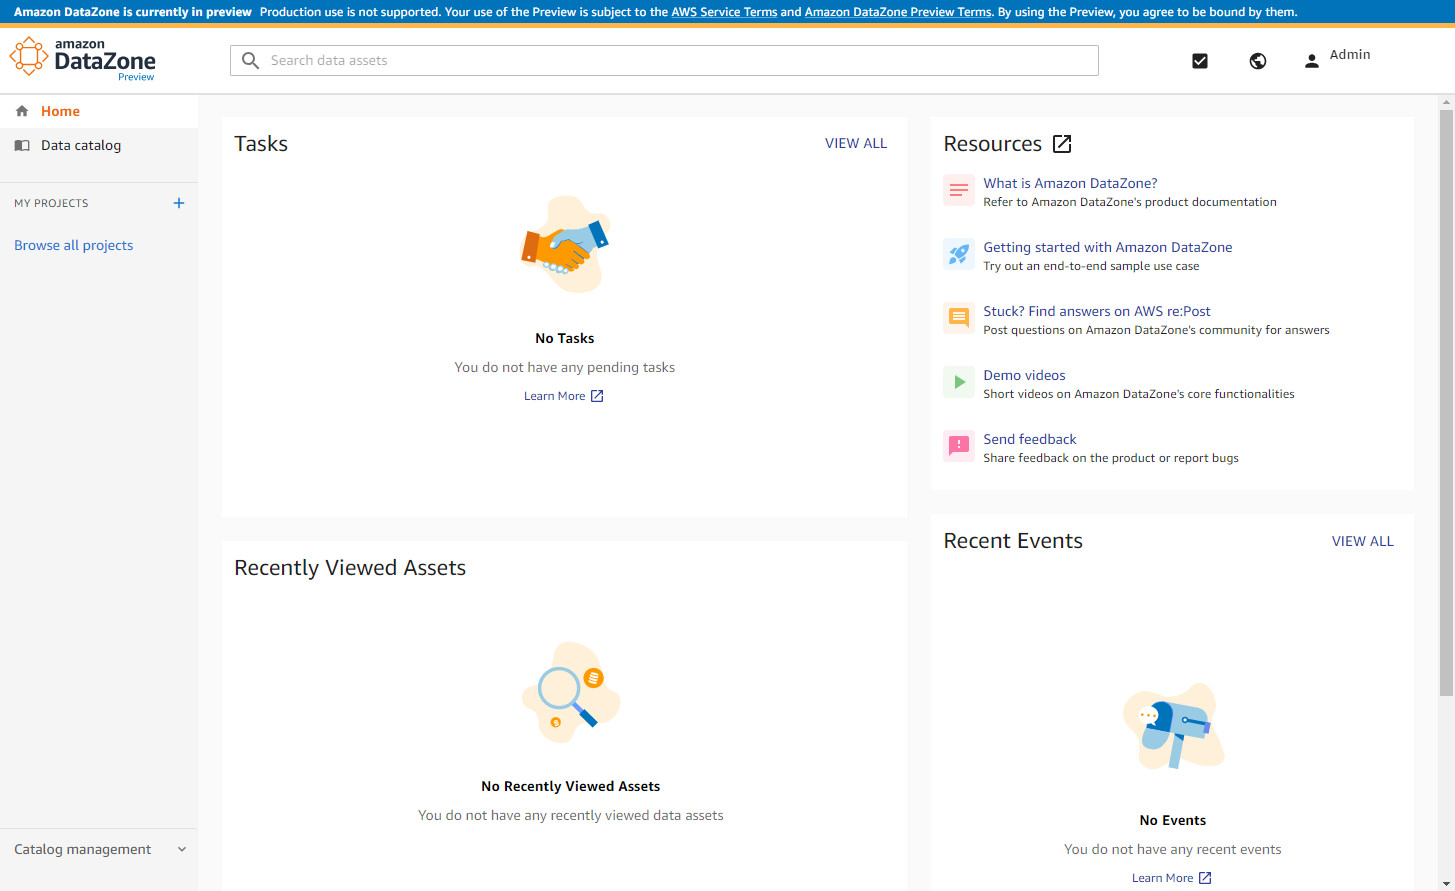1455x891 pixels.
Task: Add a project with the plus icon
Action: (179, 203)
